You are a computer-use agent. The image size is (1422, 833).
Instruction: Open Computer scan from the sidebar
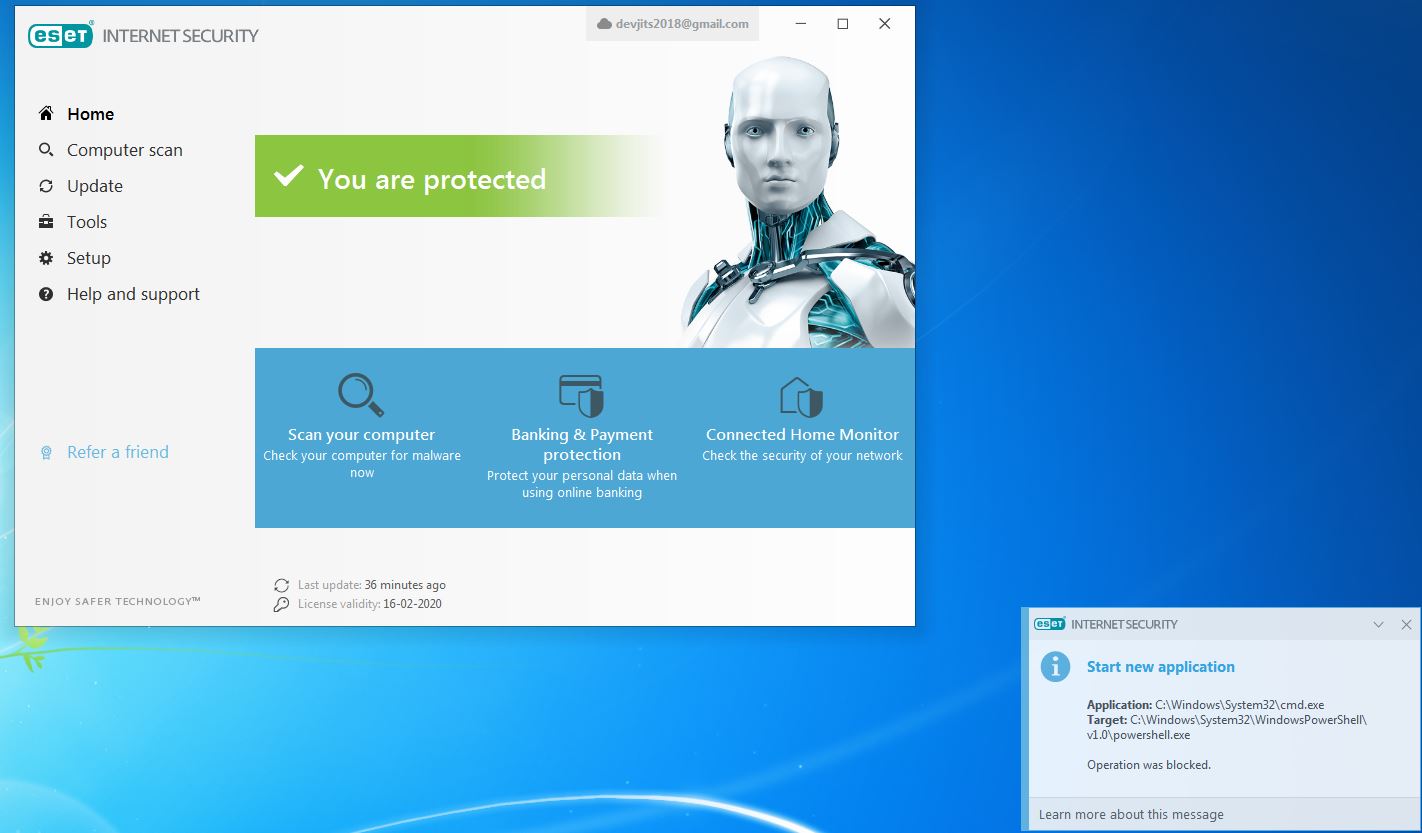[124, 150]
